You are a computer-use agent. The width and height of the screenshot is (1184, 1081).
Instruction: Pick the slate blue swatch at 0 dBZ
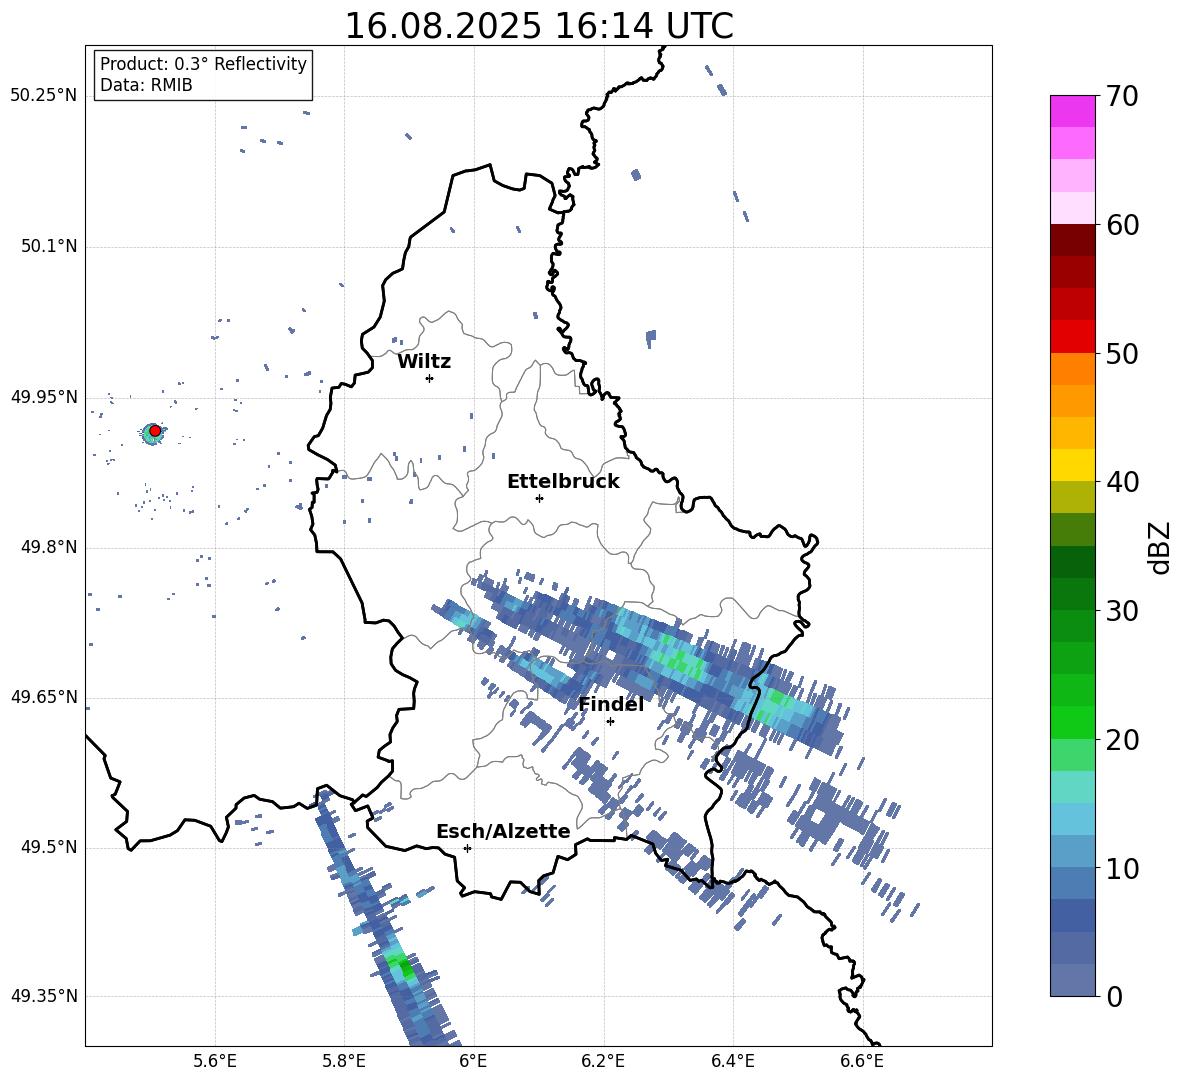click(1072, 980)
